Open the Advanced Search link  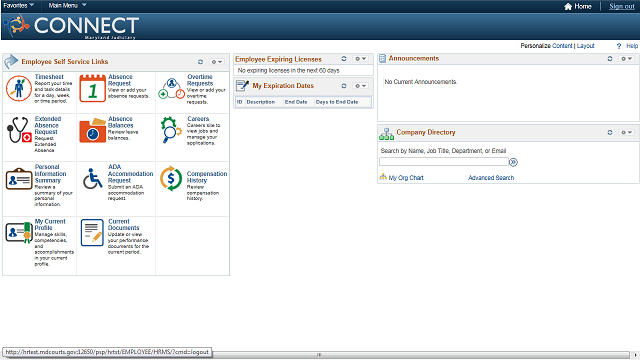click(491, 178)
